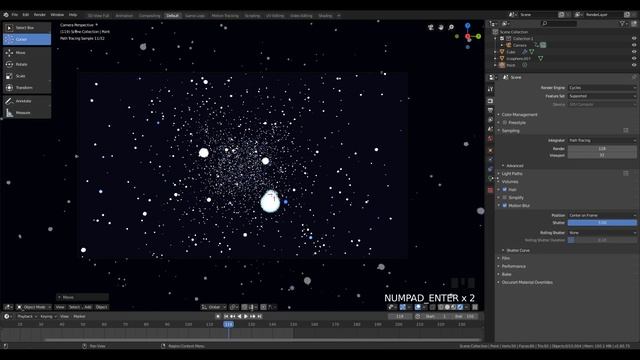
Task: Toggle visibility of Cube in outliner
Action: pyautogui.click(x=634, y=52)
